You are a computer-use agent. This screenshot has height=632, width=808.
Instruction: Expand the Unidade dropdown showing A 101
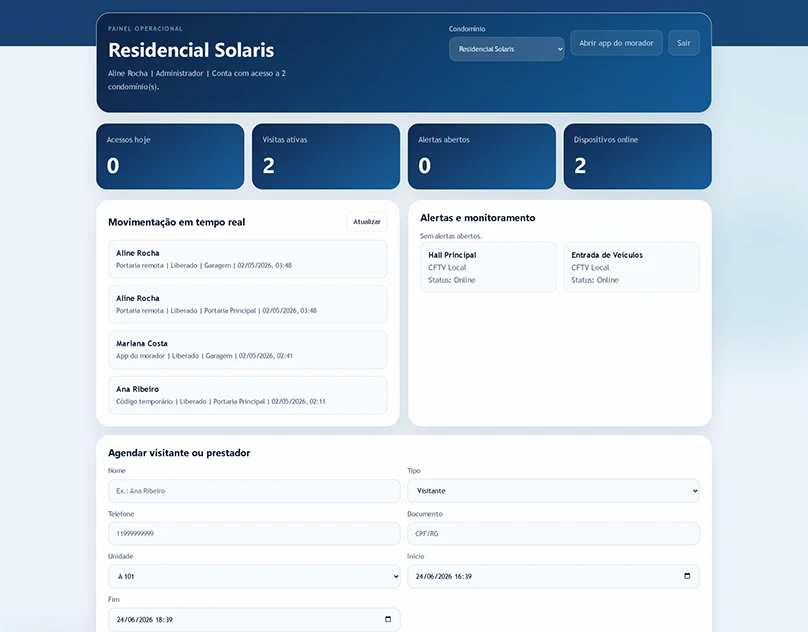pos(254,576)
